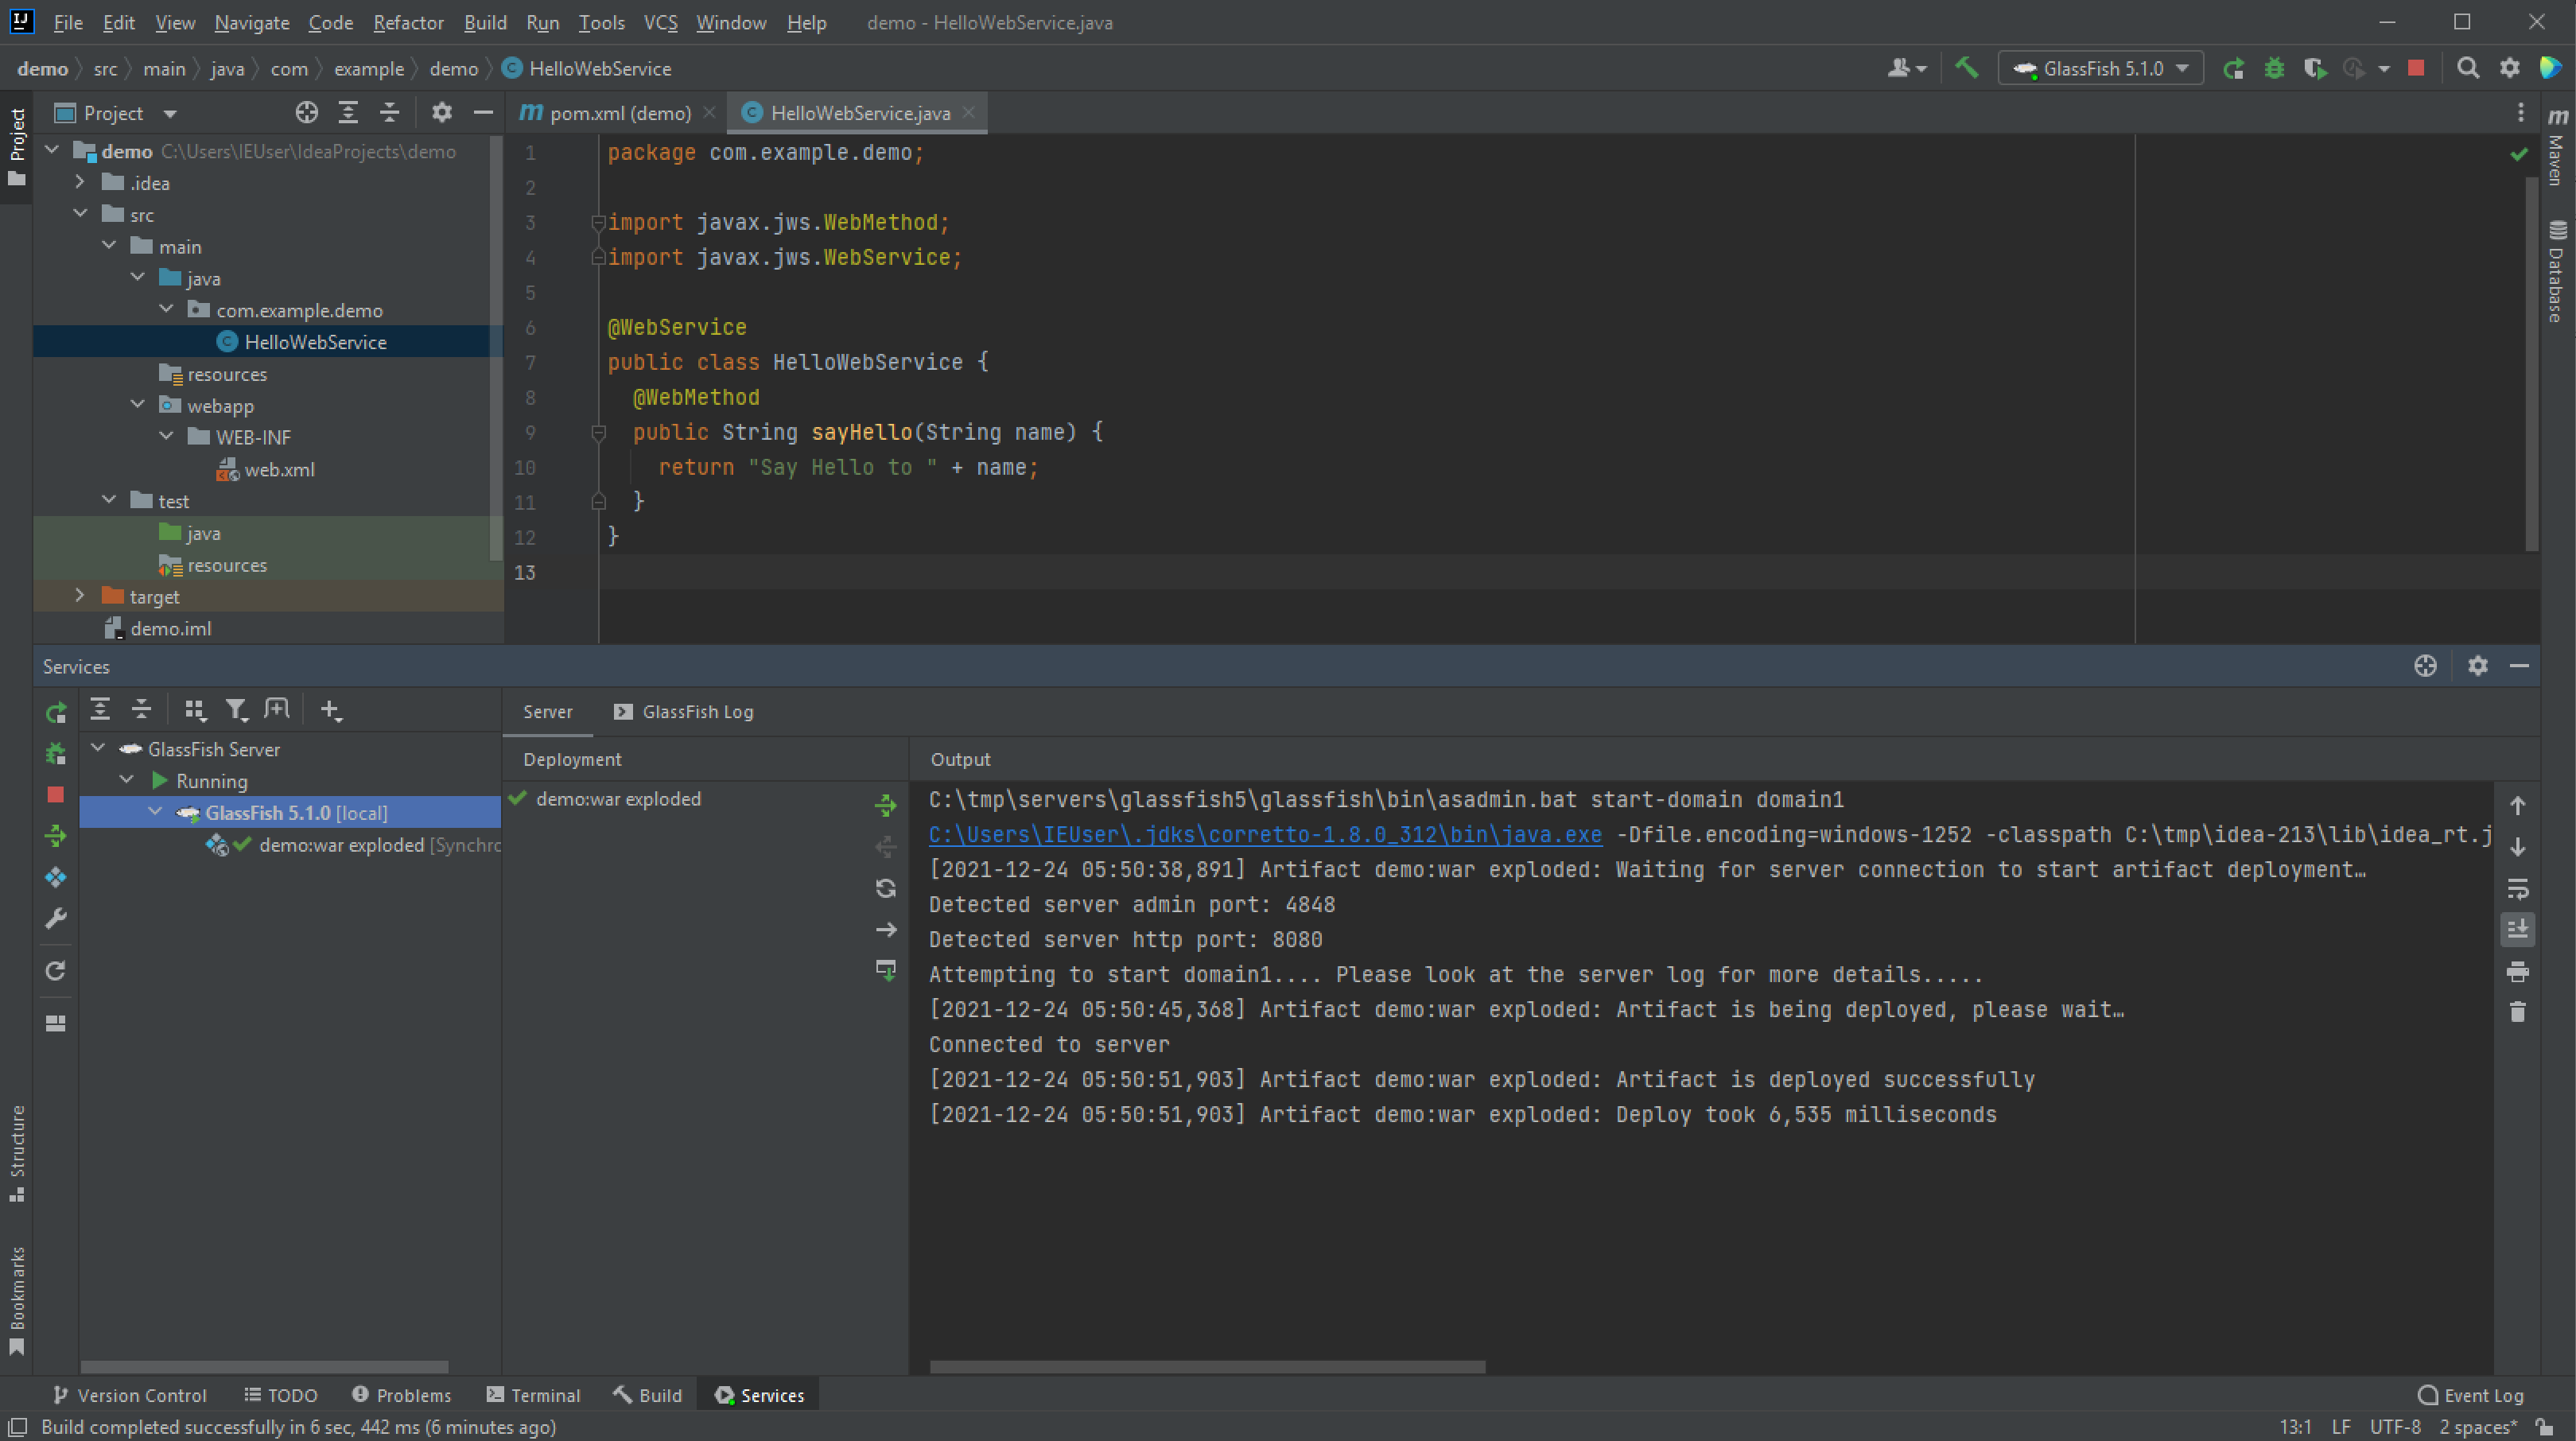Viewport: 2576px width, 1441px height.
Task: Clear All trash icon in Output panel
Action: tap(2518, 1012)
